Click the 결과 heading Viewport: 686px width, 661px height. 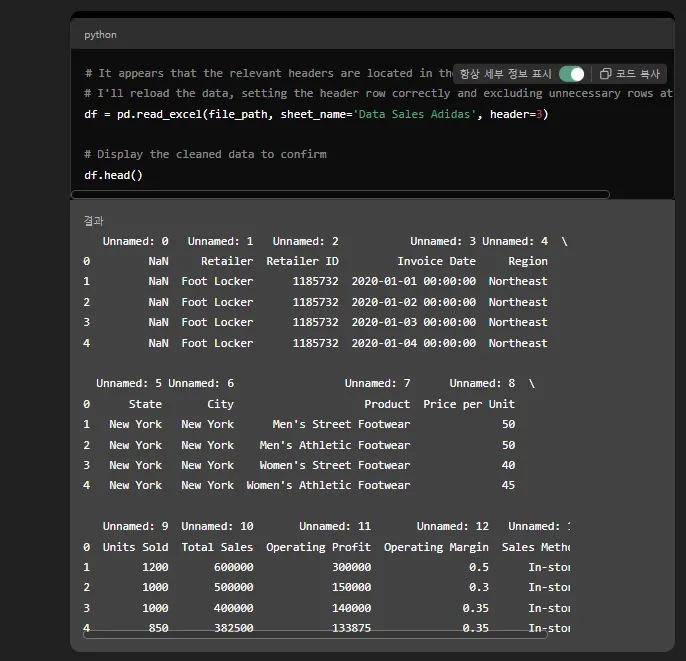pos(93,221)
